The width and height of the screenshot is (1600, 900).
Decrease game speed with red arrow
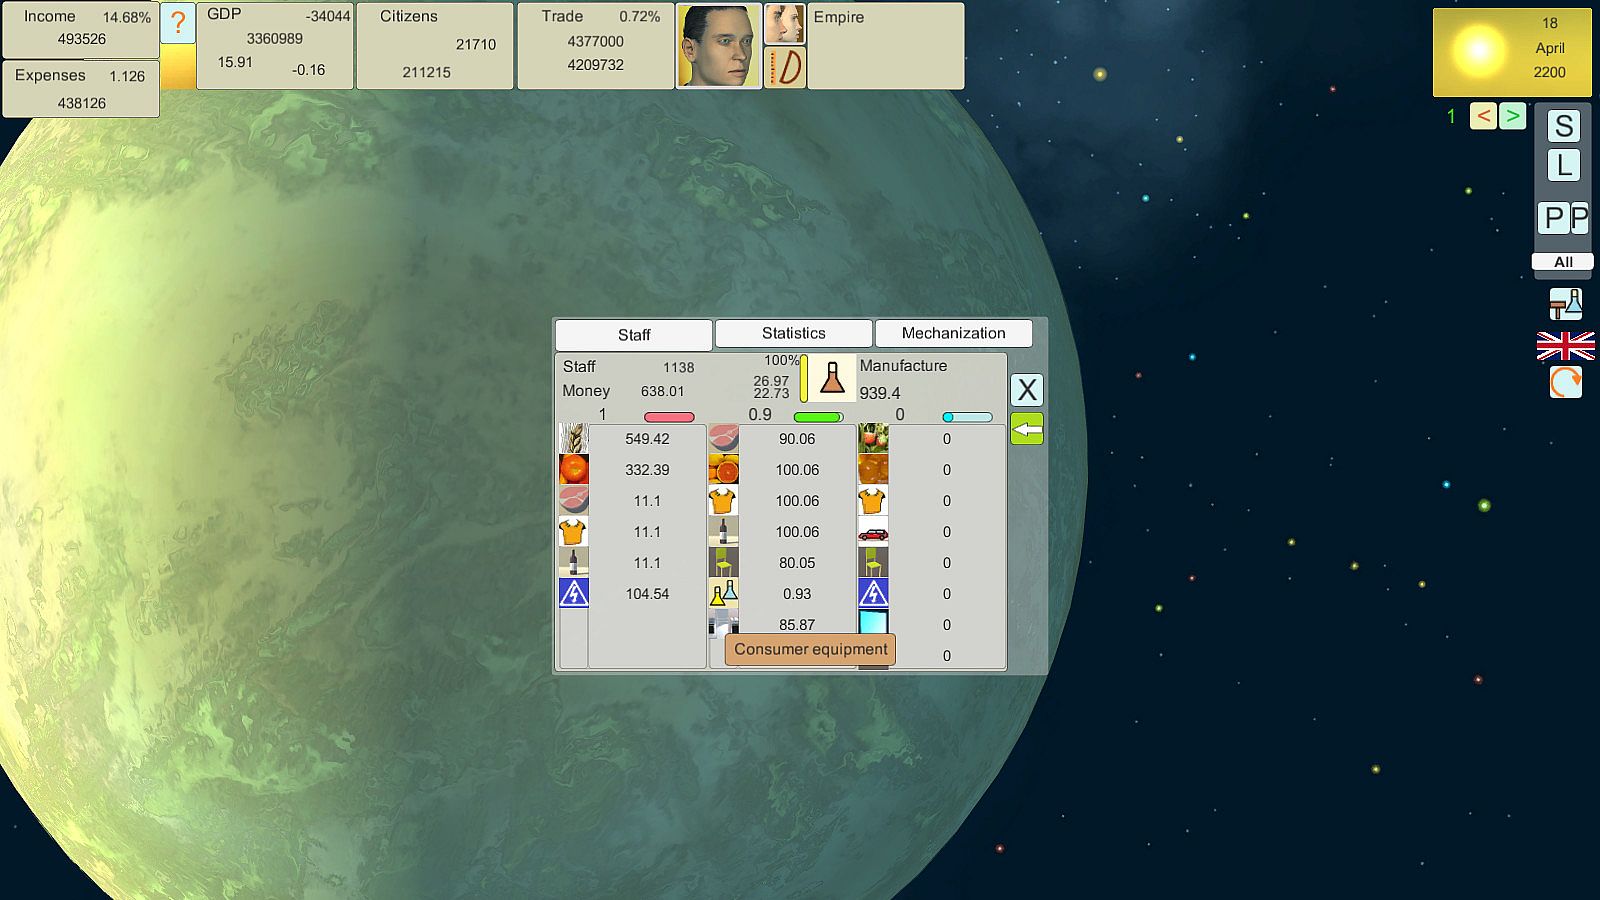1483,116
